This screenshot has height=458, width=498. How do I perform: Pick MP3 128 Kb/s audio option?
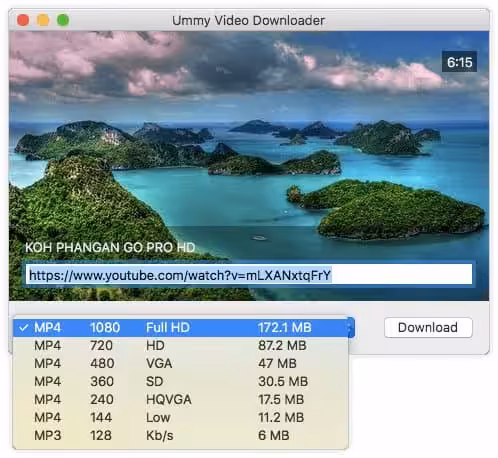point(180,435)
